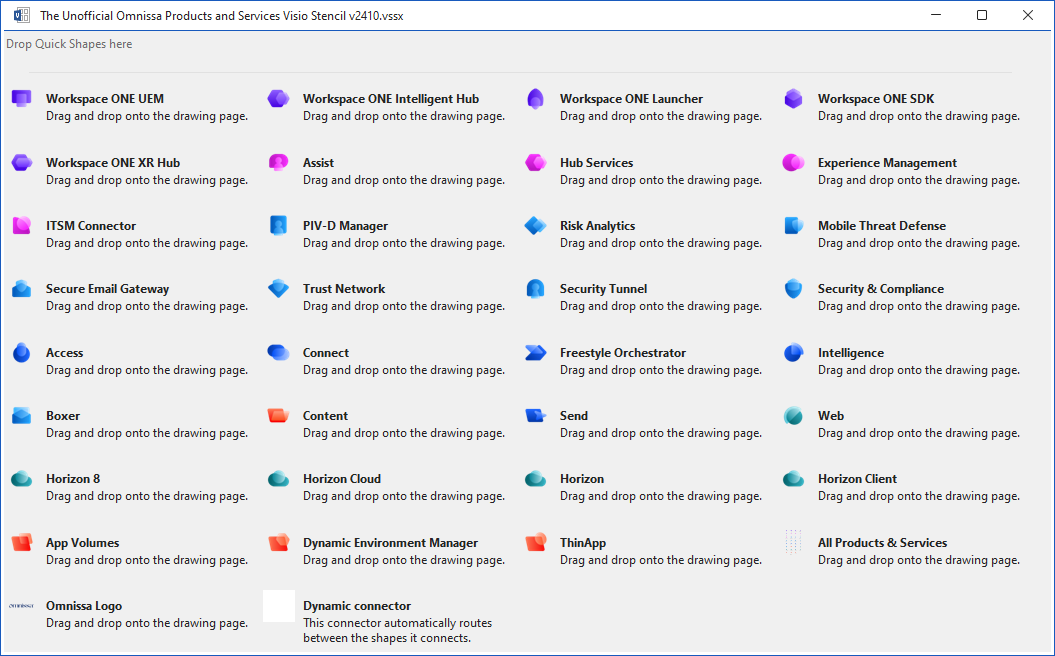1055x656 pixels.
Task: Click the 'Secure Email Gateway' label
Action: pos(108,289)
